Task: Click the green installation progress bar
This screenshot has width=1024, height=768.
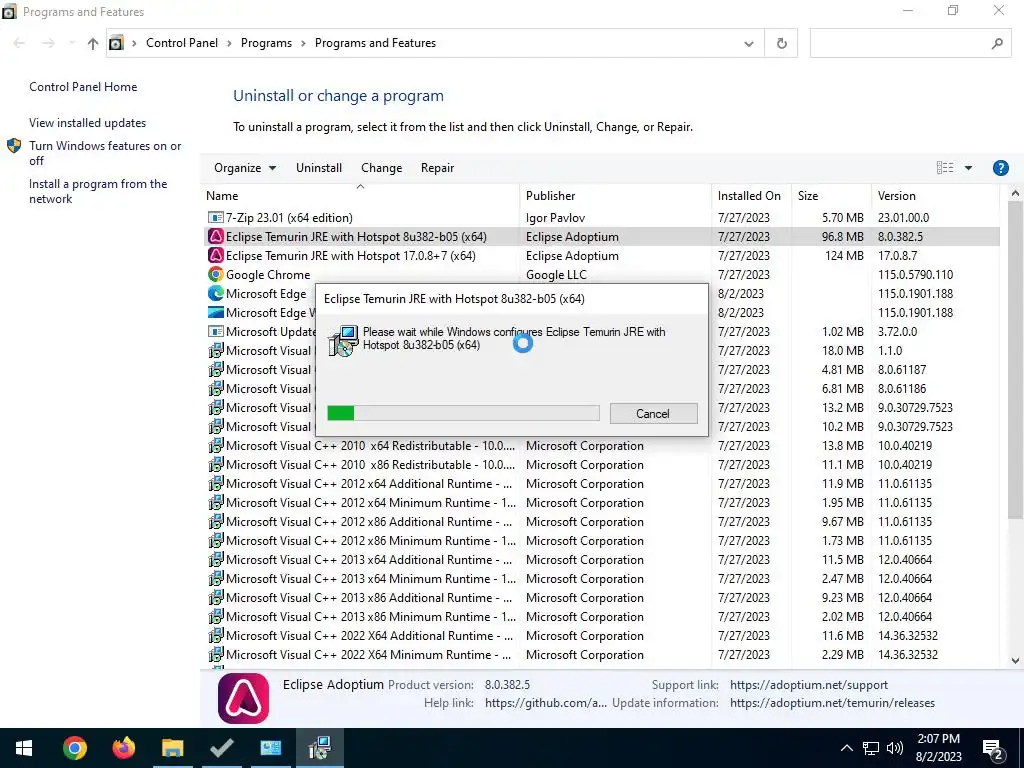Action: tap(463, 413)
